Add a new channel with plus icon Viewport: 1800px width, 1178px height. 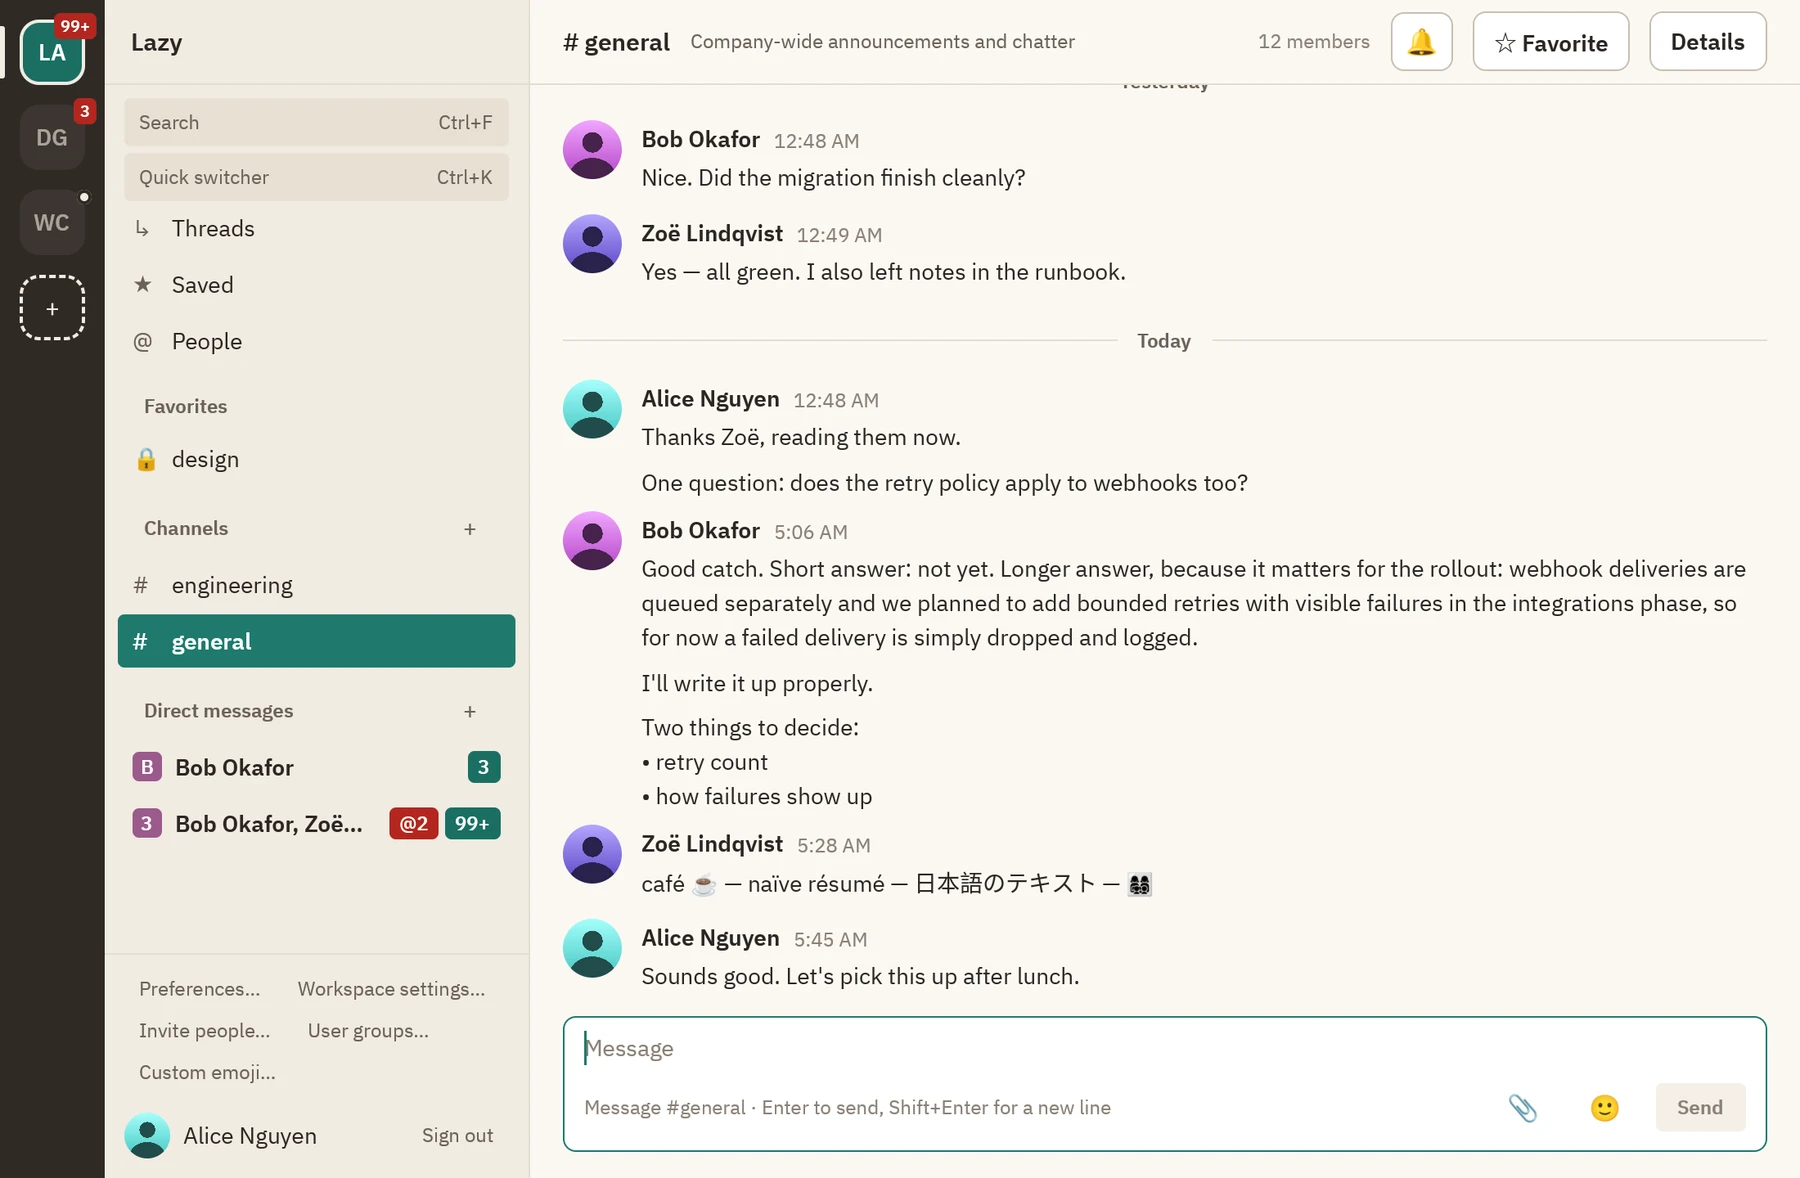click(469, 529)
